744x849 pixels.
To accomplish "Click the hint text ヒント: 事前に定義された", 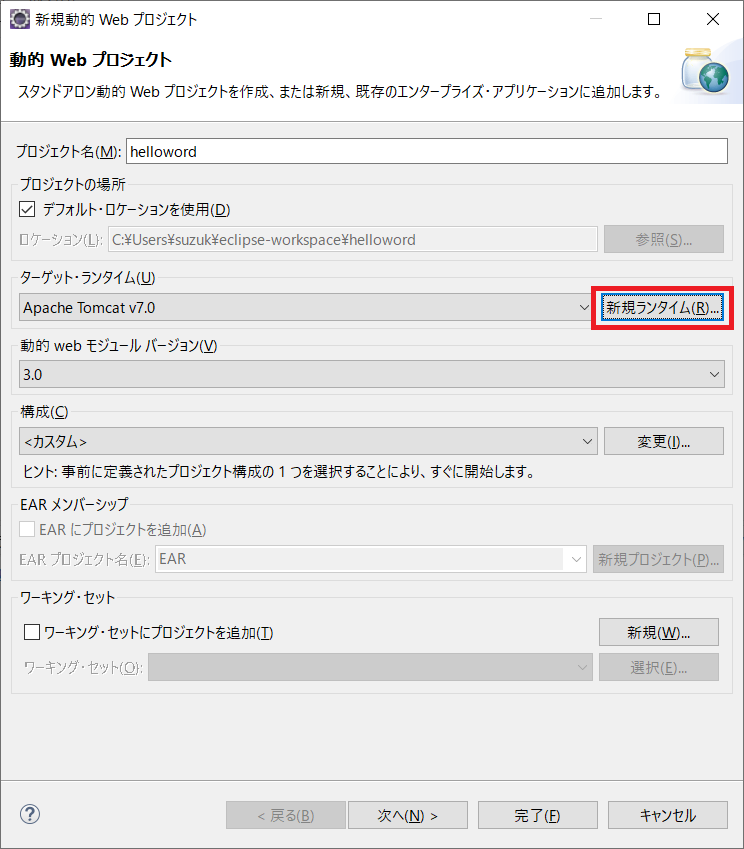I will point(278,472).
